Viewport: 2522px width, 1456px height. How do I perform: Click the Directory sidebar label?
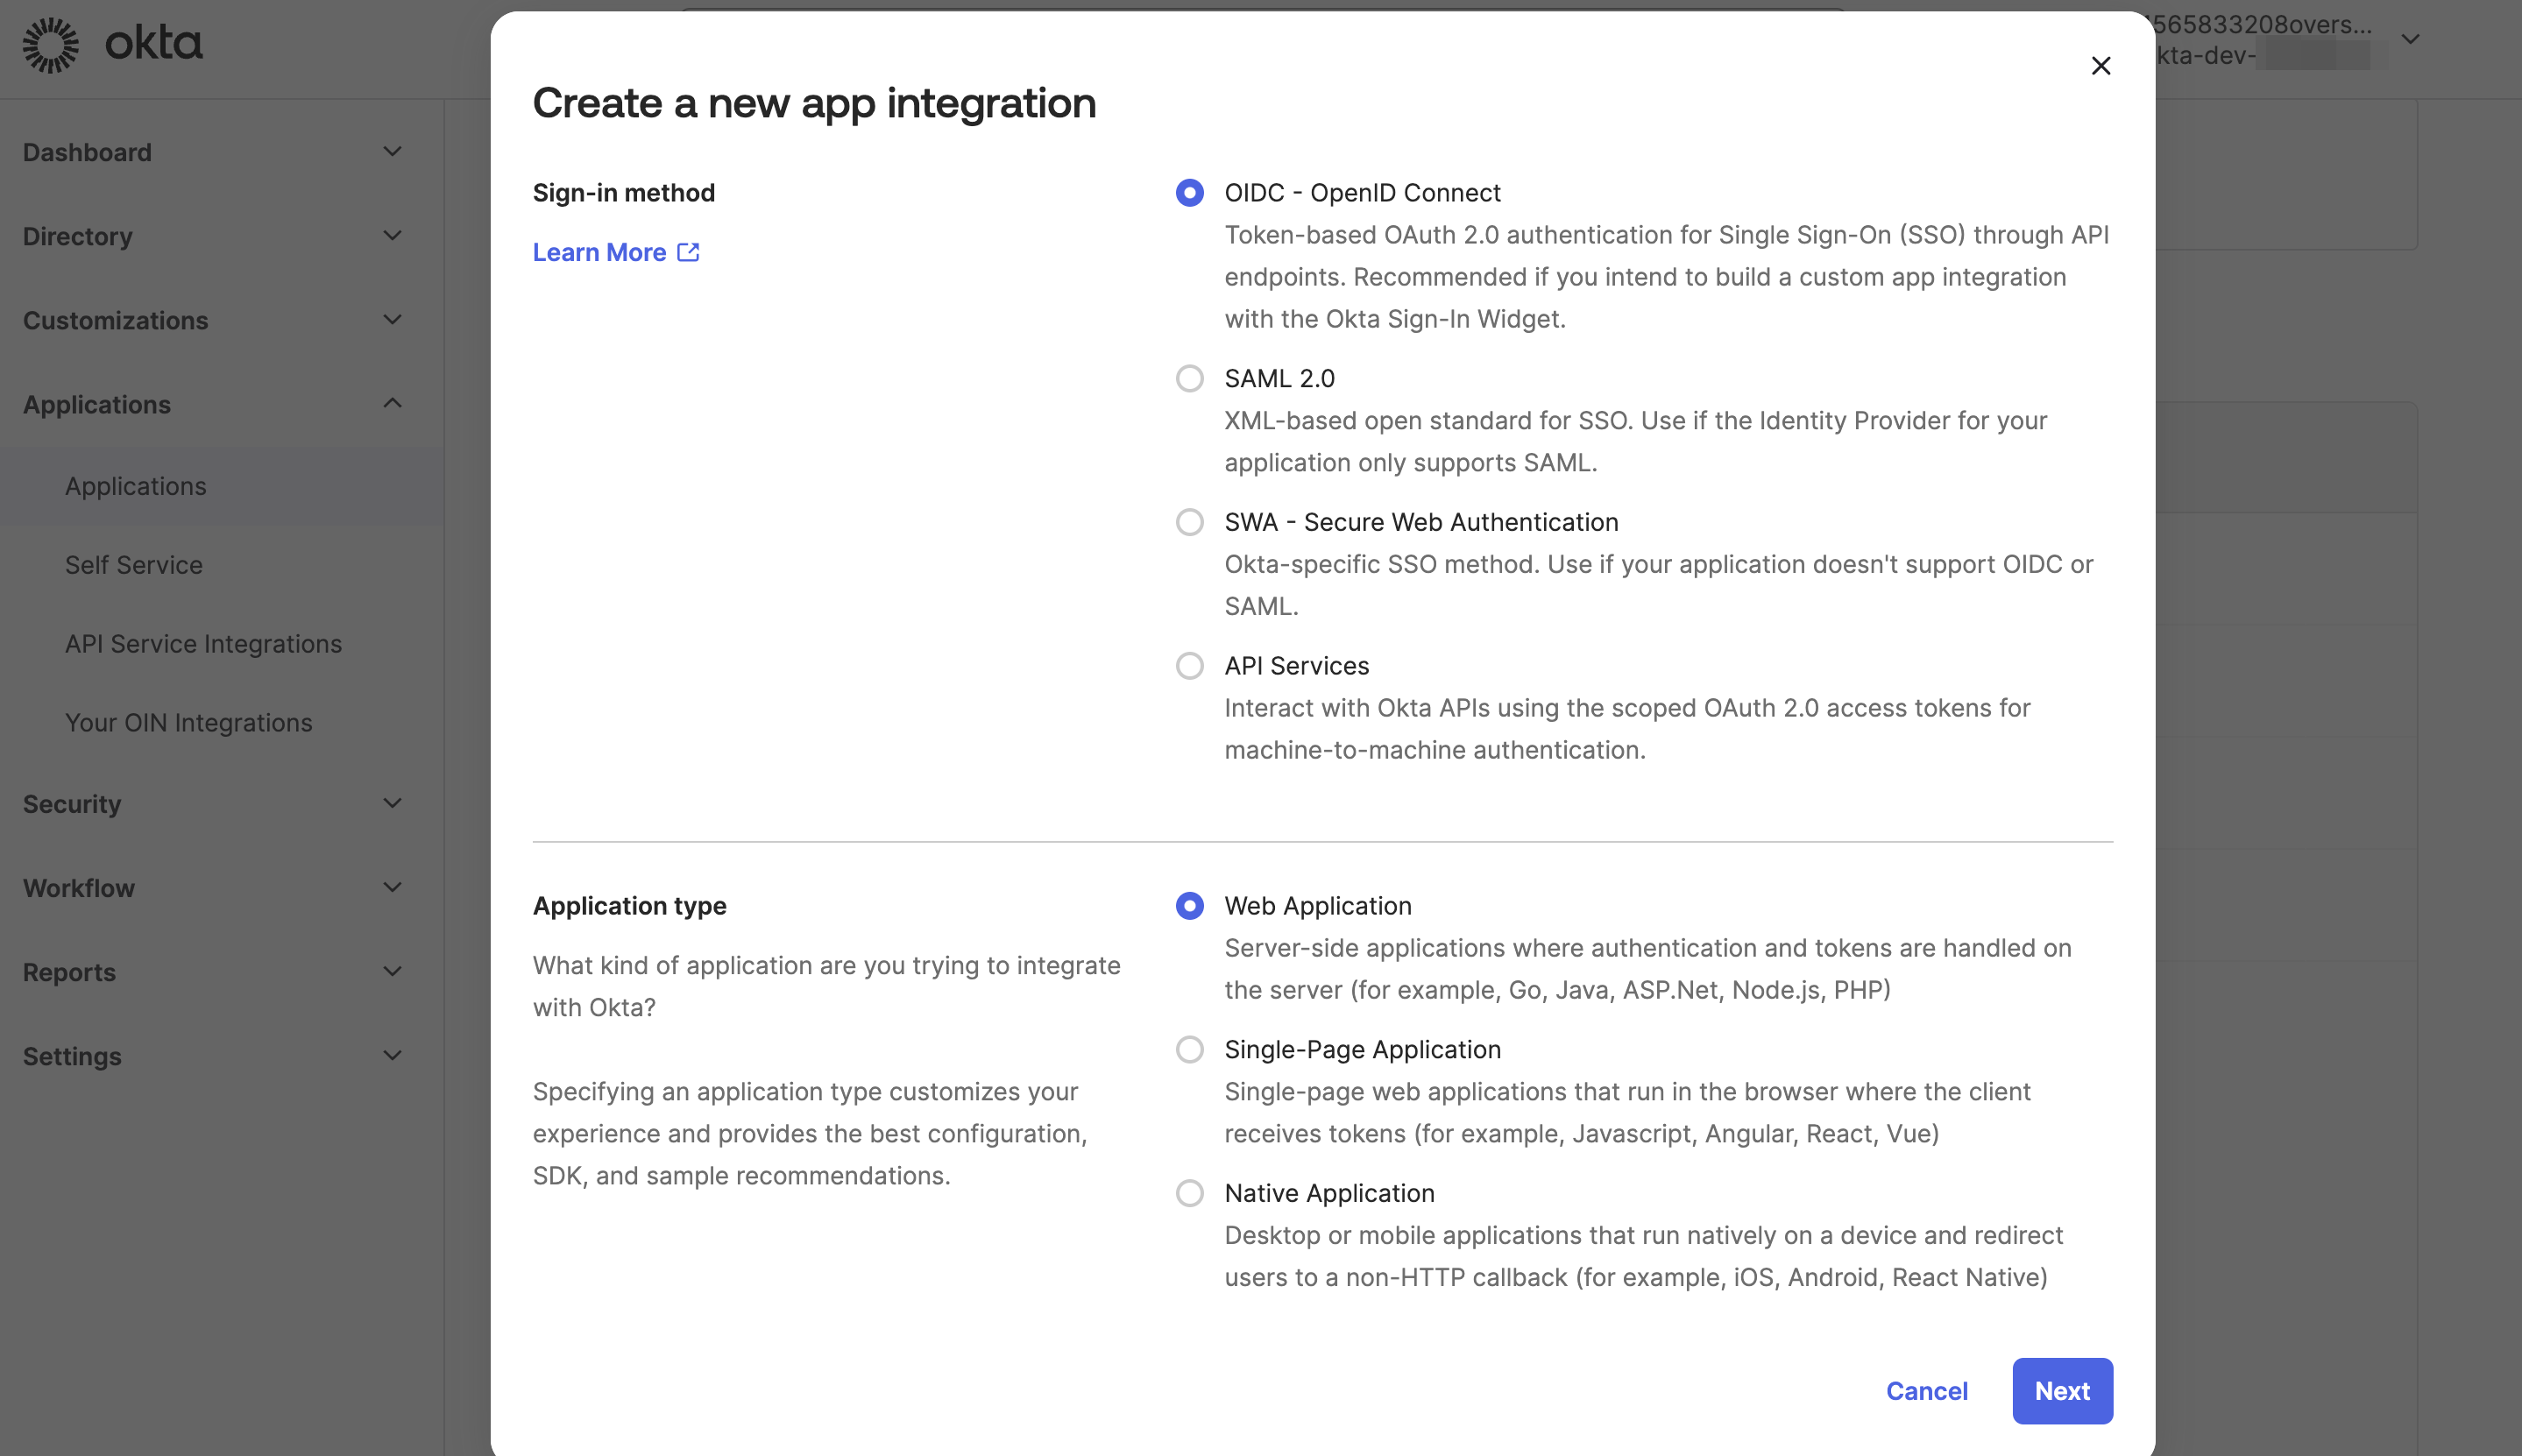(x=77, y=236)
